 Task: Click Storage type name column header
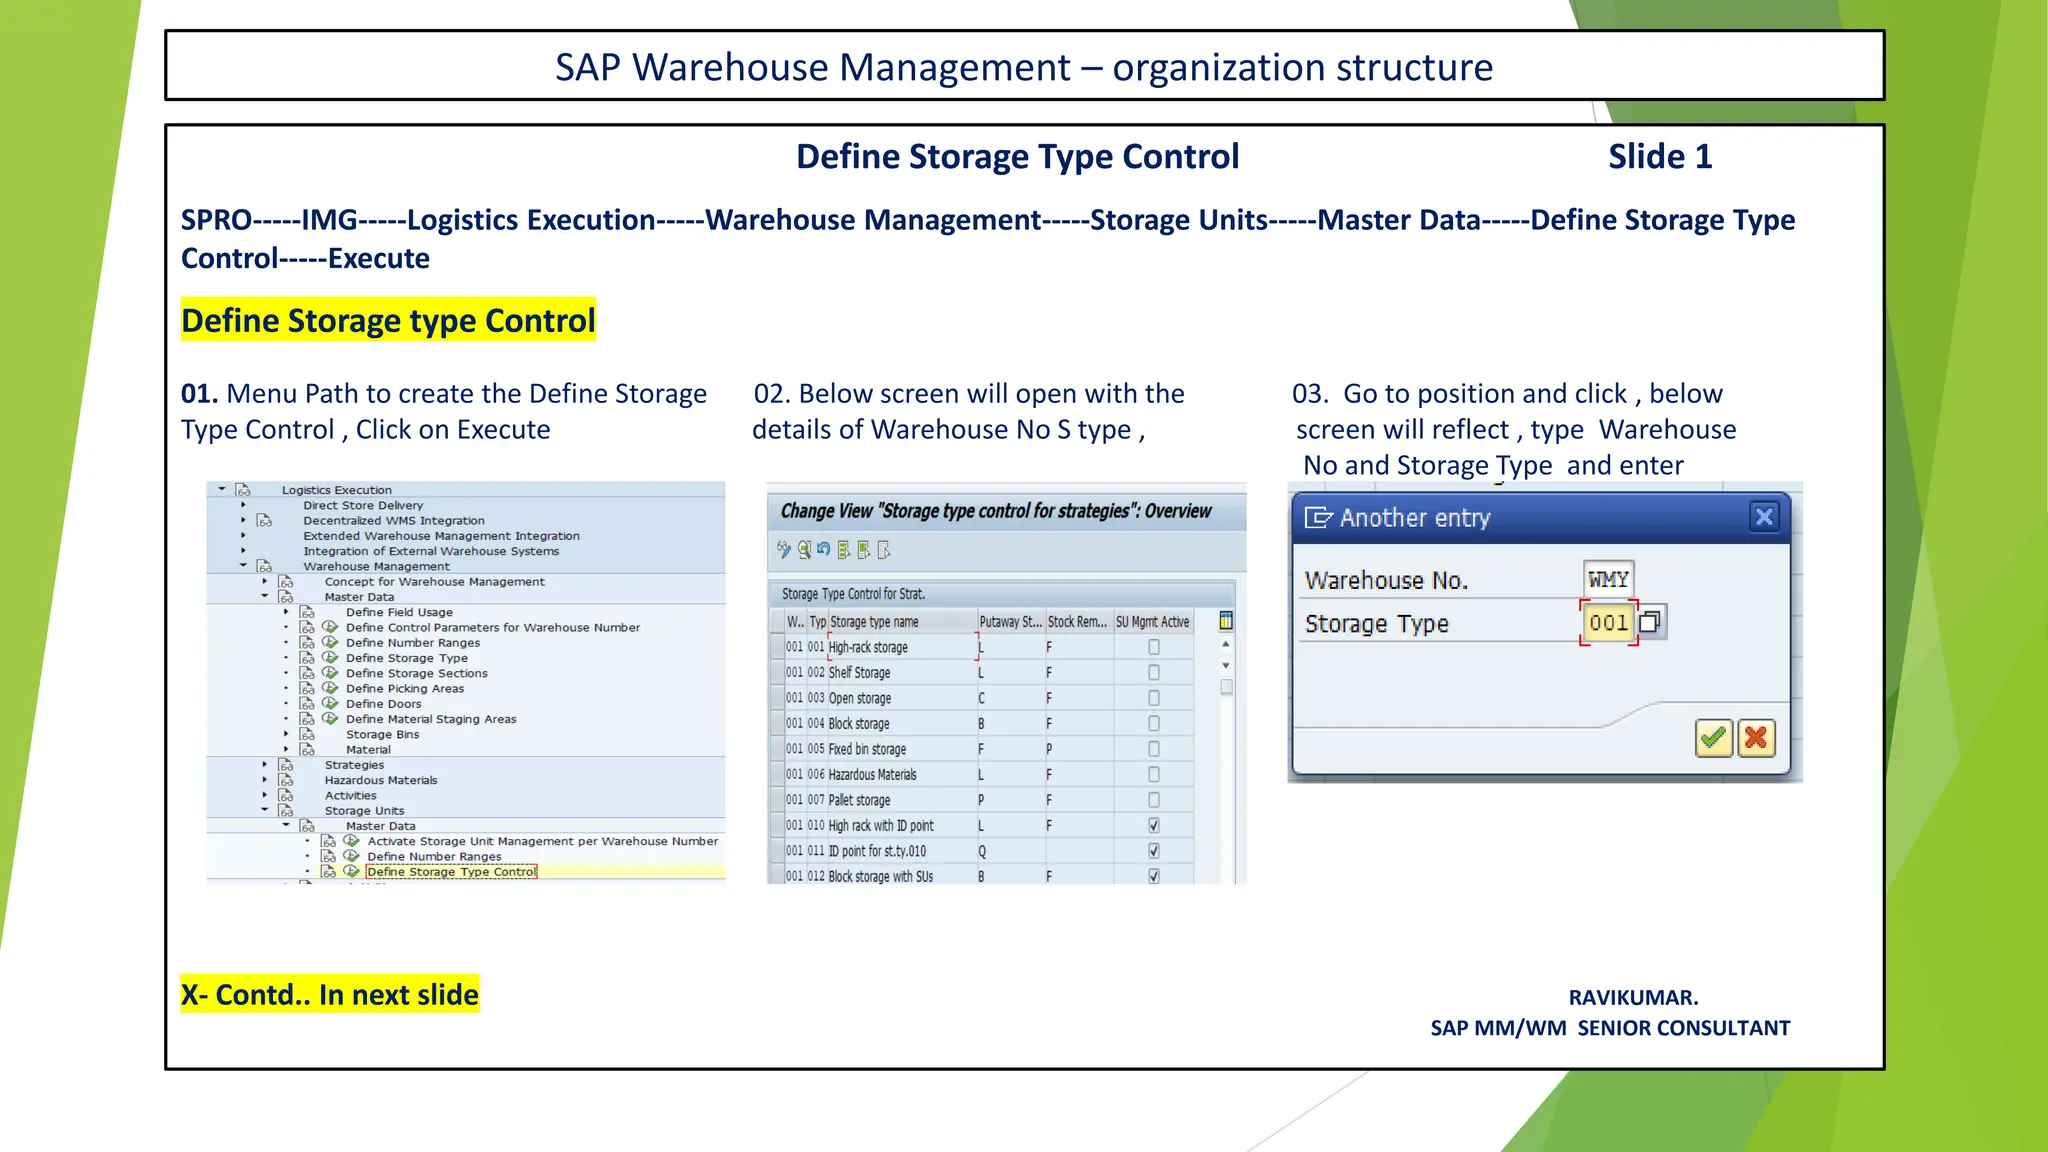point(902,621)
